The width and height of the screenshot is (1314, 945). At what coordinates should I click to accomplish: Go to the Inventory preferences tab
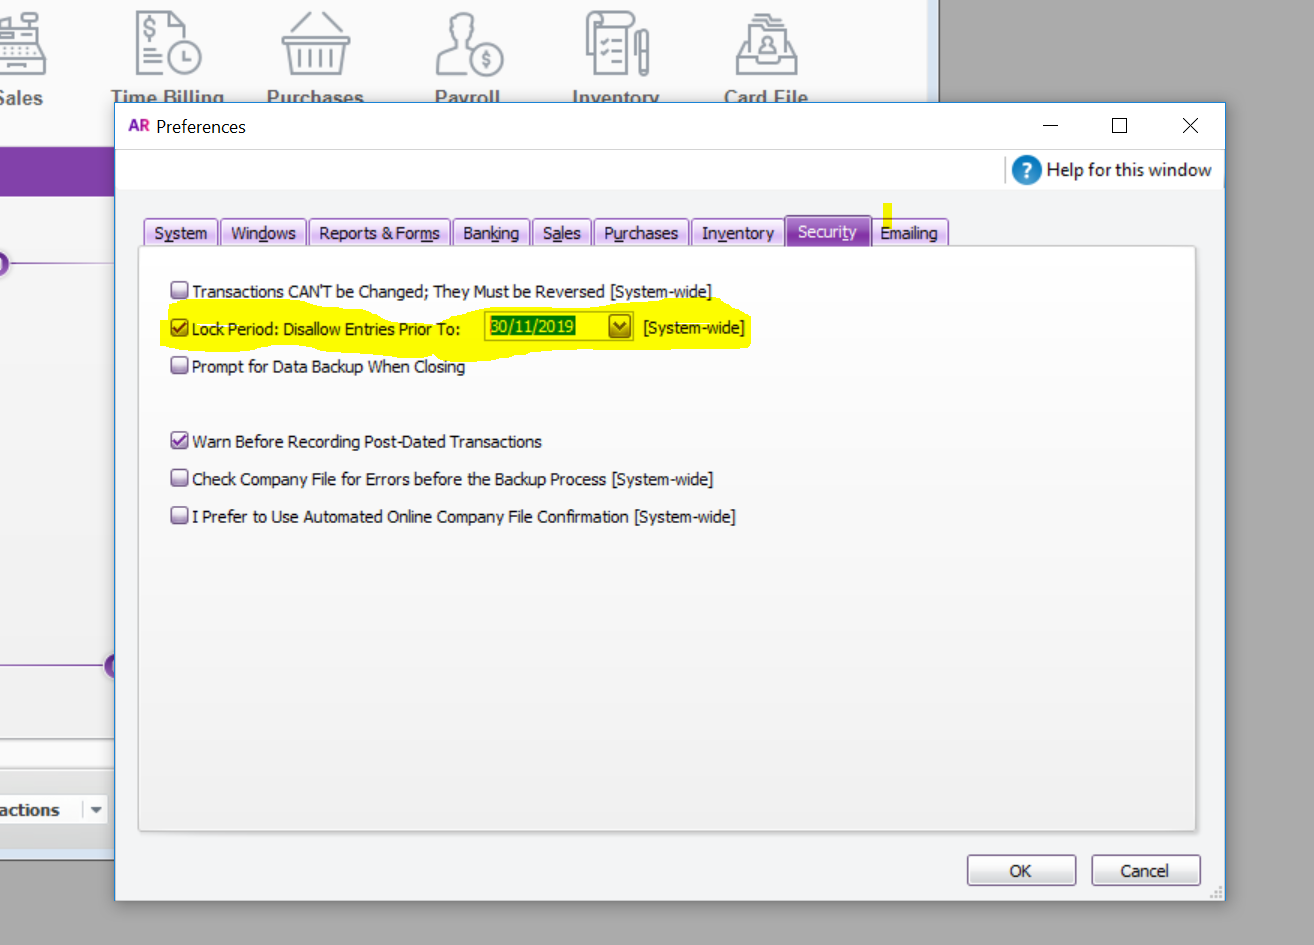coord(738,233)
